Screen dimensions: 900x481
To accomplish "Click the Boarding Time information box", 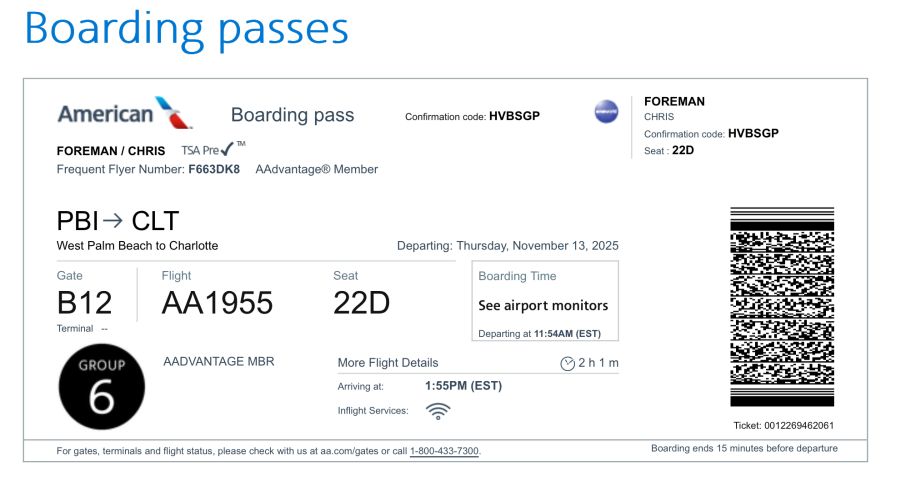I will [545, 301].
